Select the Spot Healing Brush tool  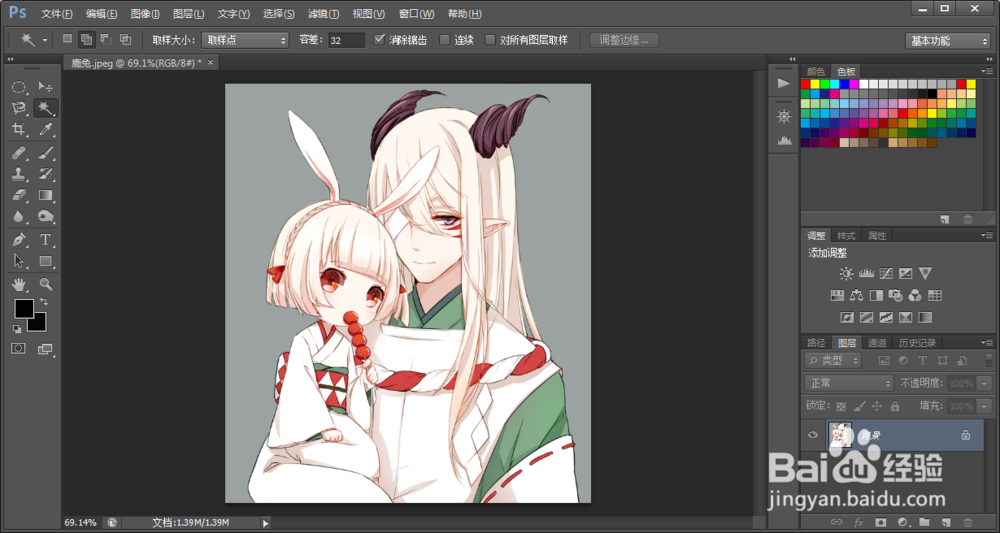pyautogui.click(x=18, y=152)
